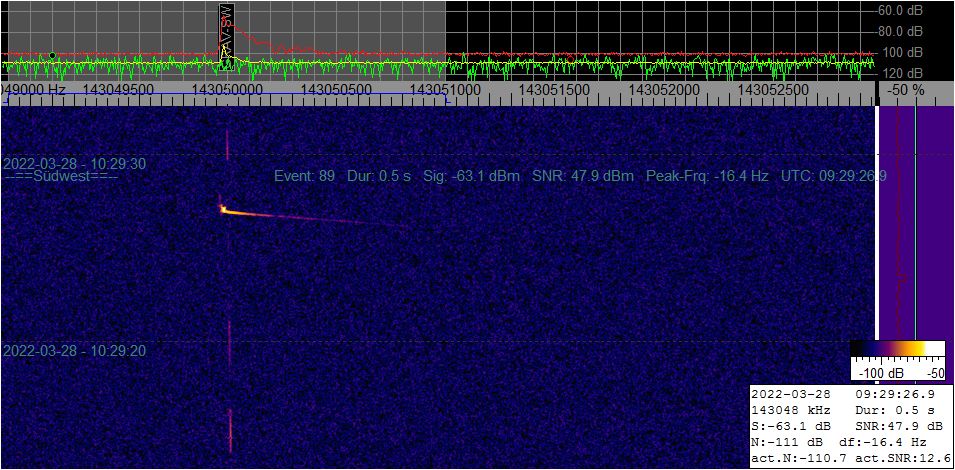Click 09:29:26.9 in the info box
This screenshot has width=955, height=470.
point(895,395)
